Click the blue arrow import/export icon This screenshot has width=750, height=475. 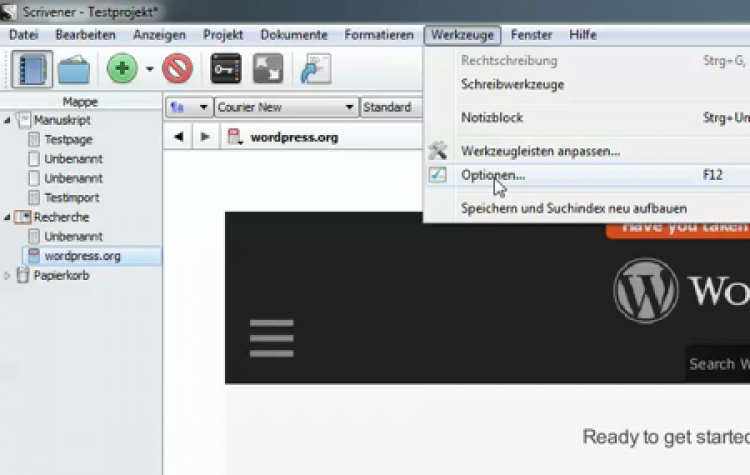(x=316, y=69)
